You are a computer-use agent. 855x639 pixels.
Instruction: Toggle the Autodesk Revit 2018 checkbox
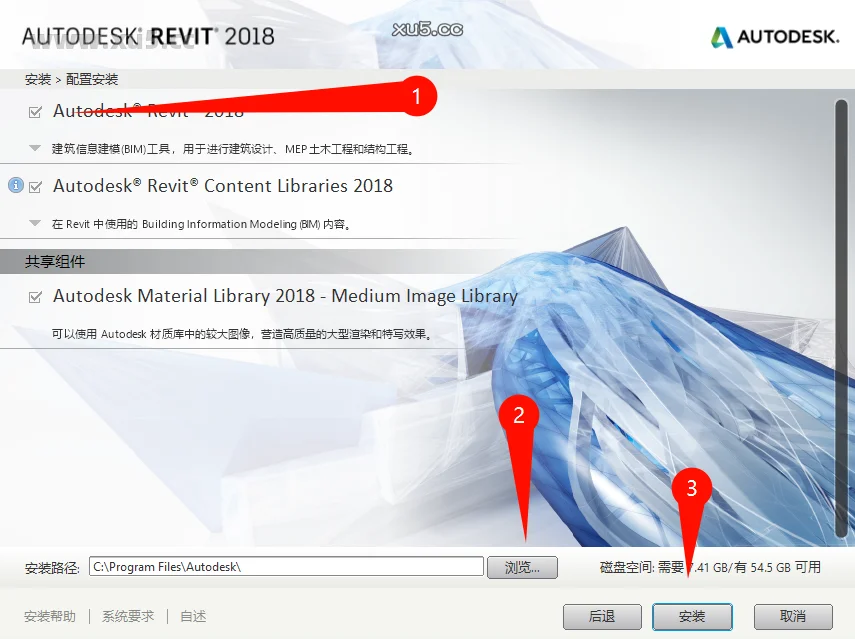tap(36, 112)
